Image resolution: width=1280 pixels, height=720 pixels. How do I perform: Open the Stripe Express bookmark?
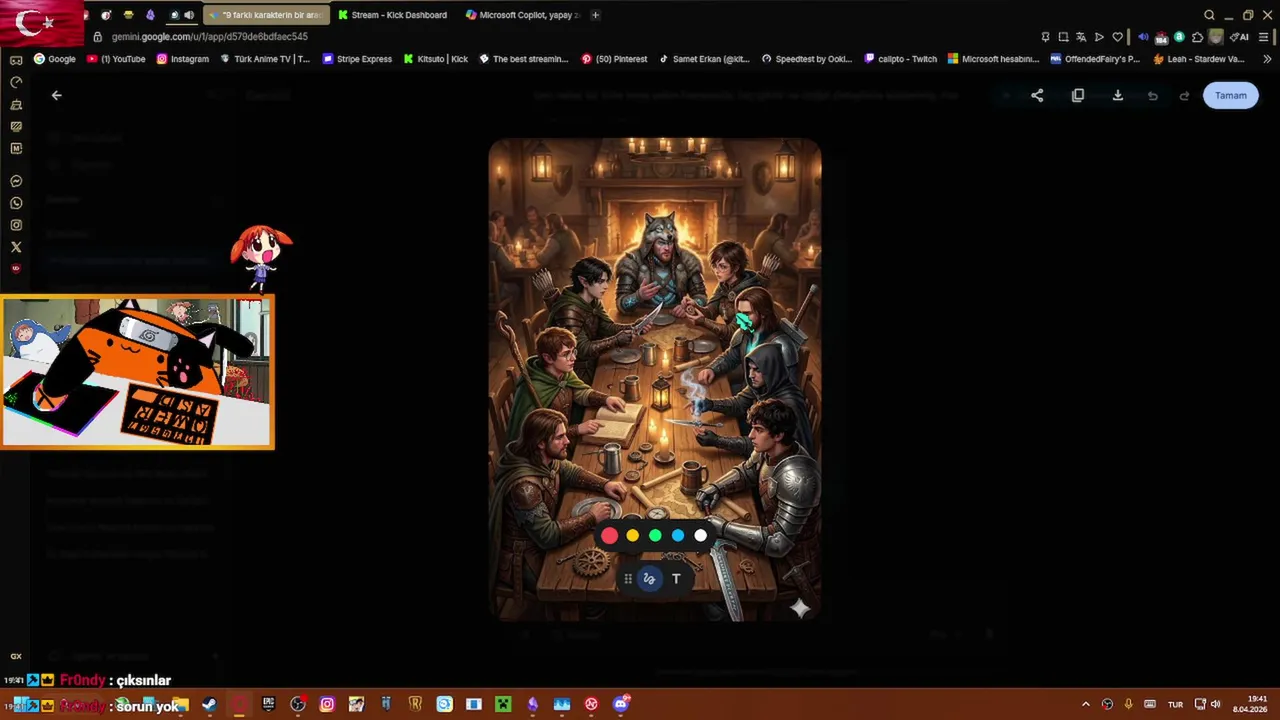pos(357,59)
